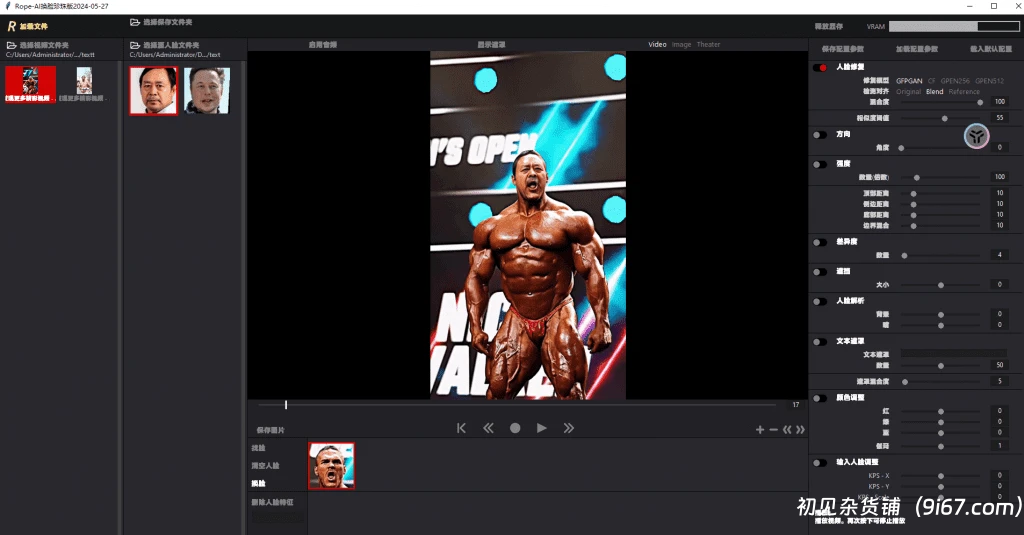
Task: Choose Reference for detection alignment
Action: (x=964, y=91)
